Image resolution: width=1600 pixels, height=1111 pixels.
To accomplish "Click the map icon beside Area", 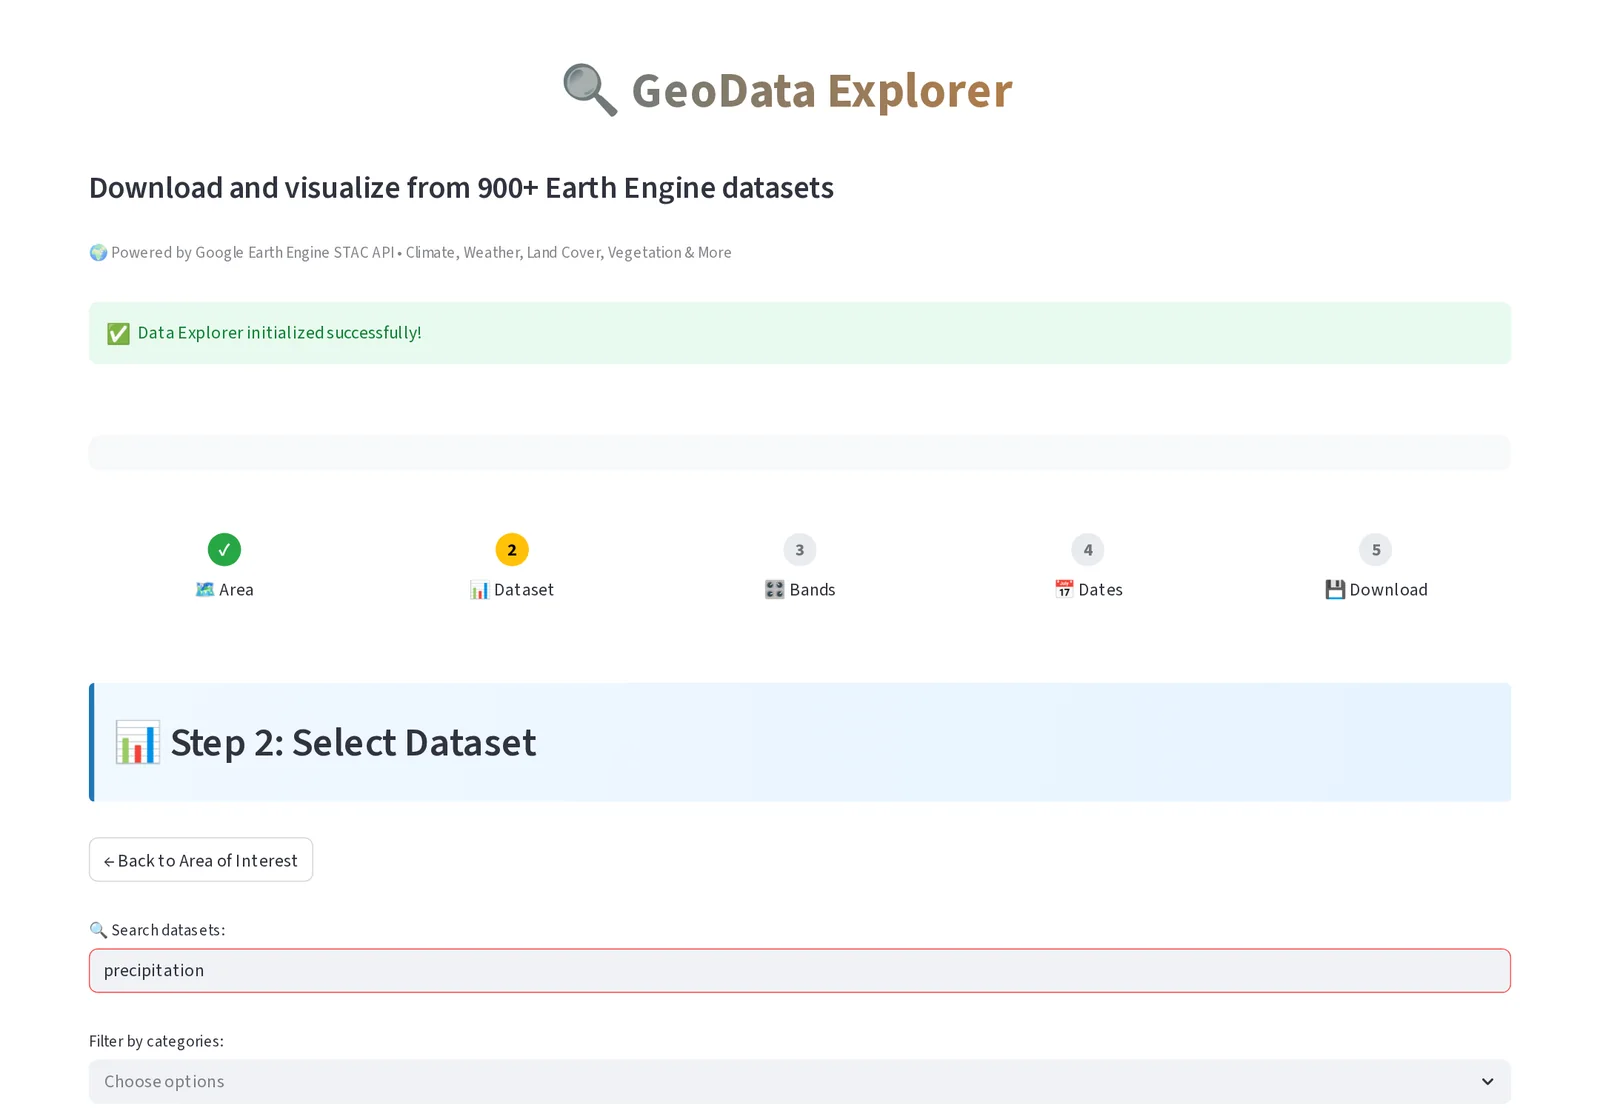I will click(x=205, y=590).
